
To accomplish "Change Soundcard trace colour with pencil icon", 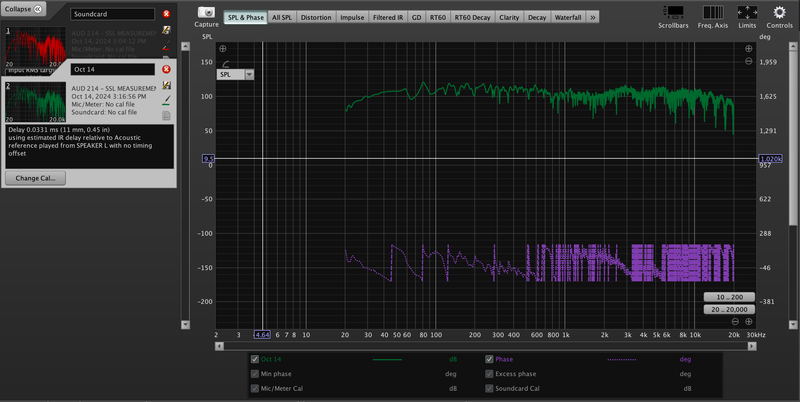I will pyautogui.click(x=166, y=45).
